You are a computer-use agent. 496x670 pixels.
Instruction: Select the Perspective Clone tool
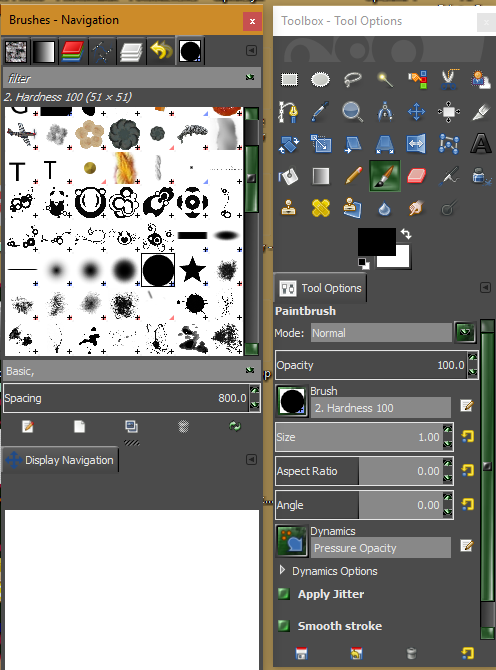click(352, 209)
